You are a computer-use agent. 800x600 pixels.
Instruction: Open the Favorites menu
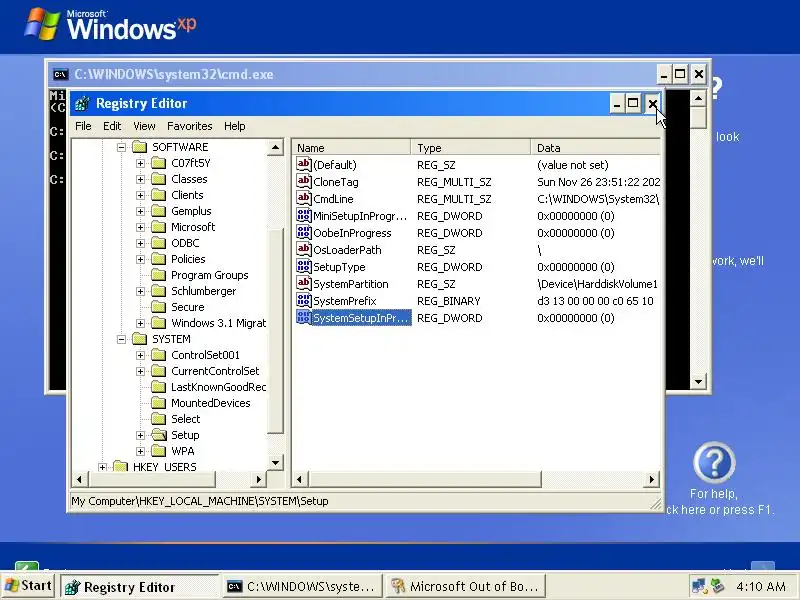click(189, 126)
